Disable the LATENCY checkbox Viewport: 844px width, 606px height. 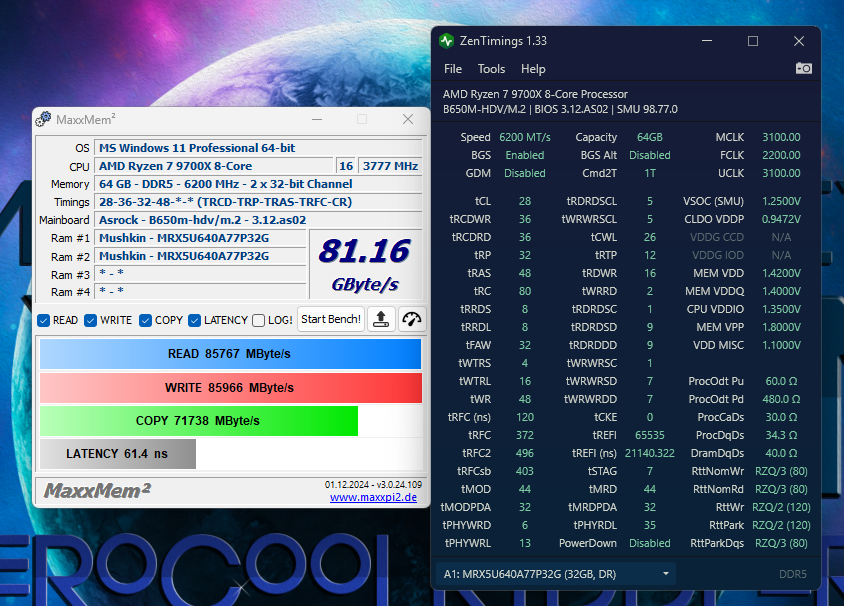pos(194,321)
